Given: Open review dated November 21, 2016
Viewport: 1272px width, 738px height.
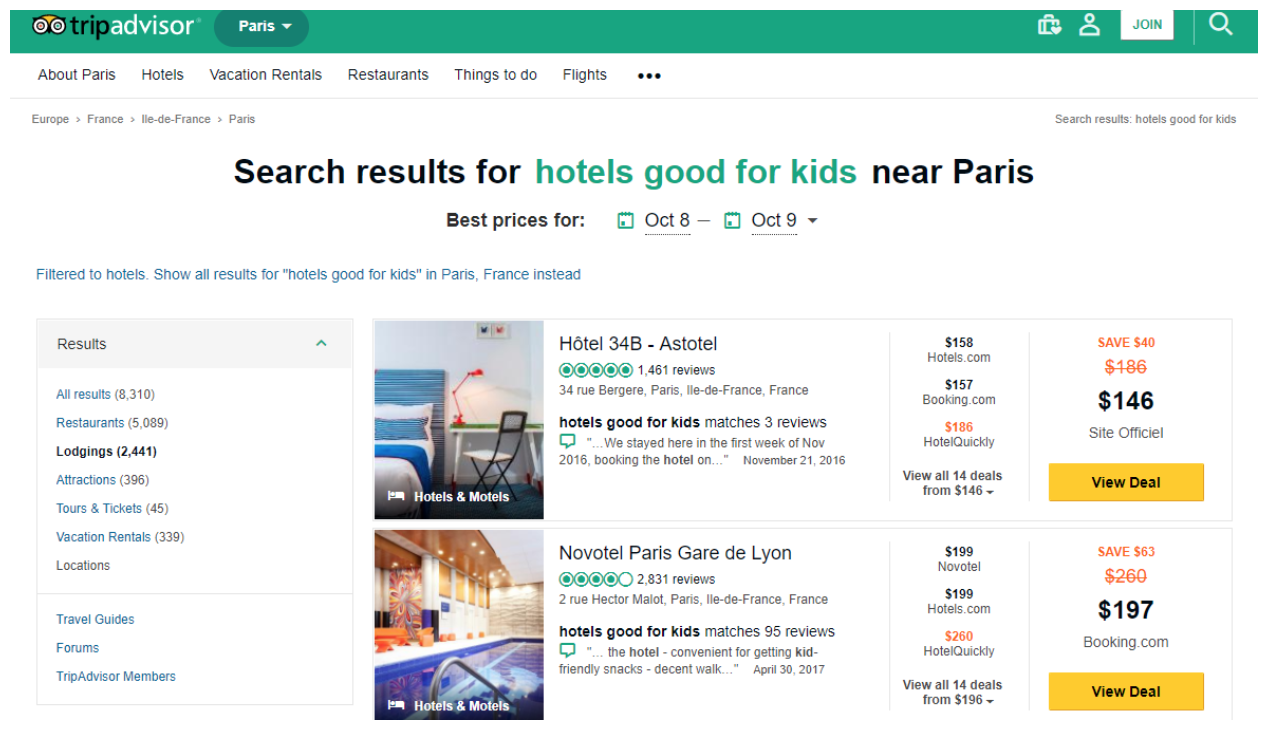Looking at the screenshot, I should click(794, 461).
